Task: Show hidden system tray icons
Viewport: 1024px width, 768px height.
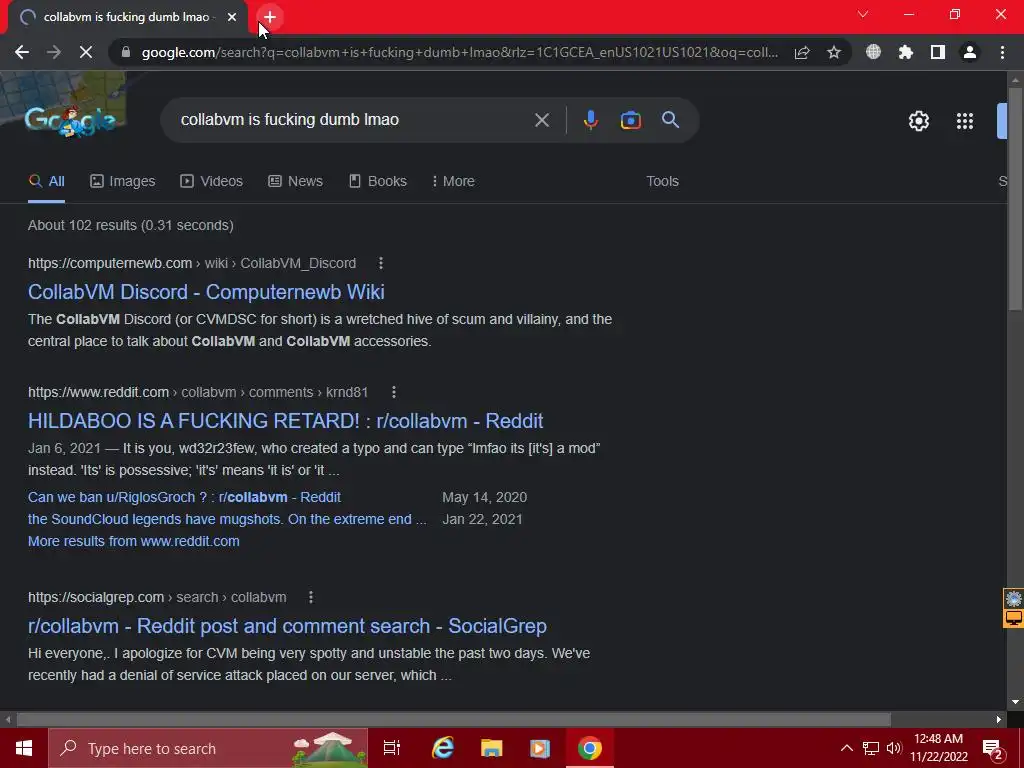Action: point(846,748)
